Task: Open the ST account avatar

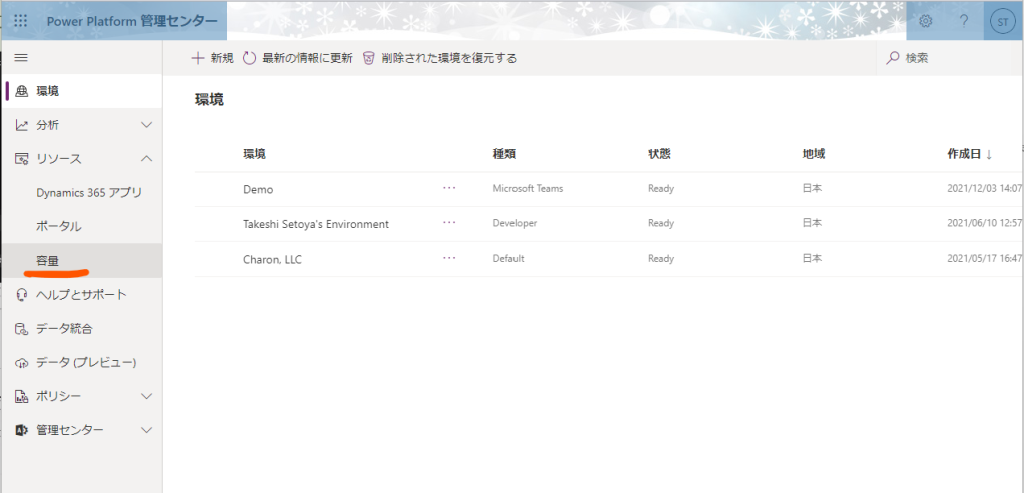Action: pos(1002,22)
